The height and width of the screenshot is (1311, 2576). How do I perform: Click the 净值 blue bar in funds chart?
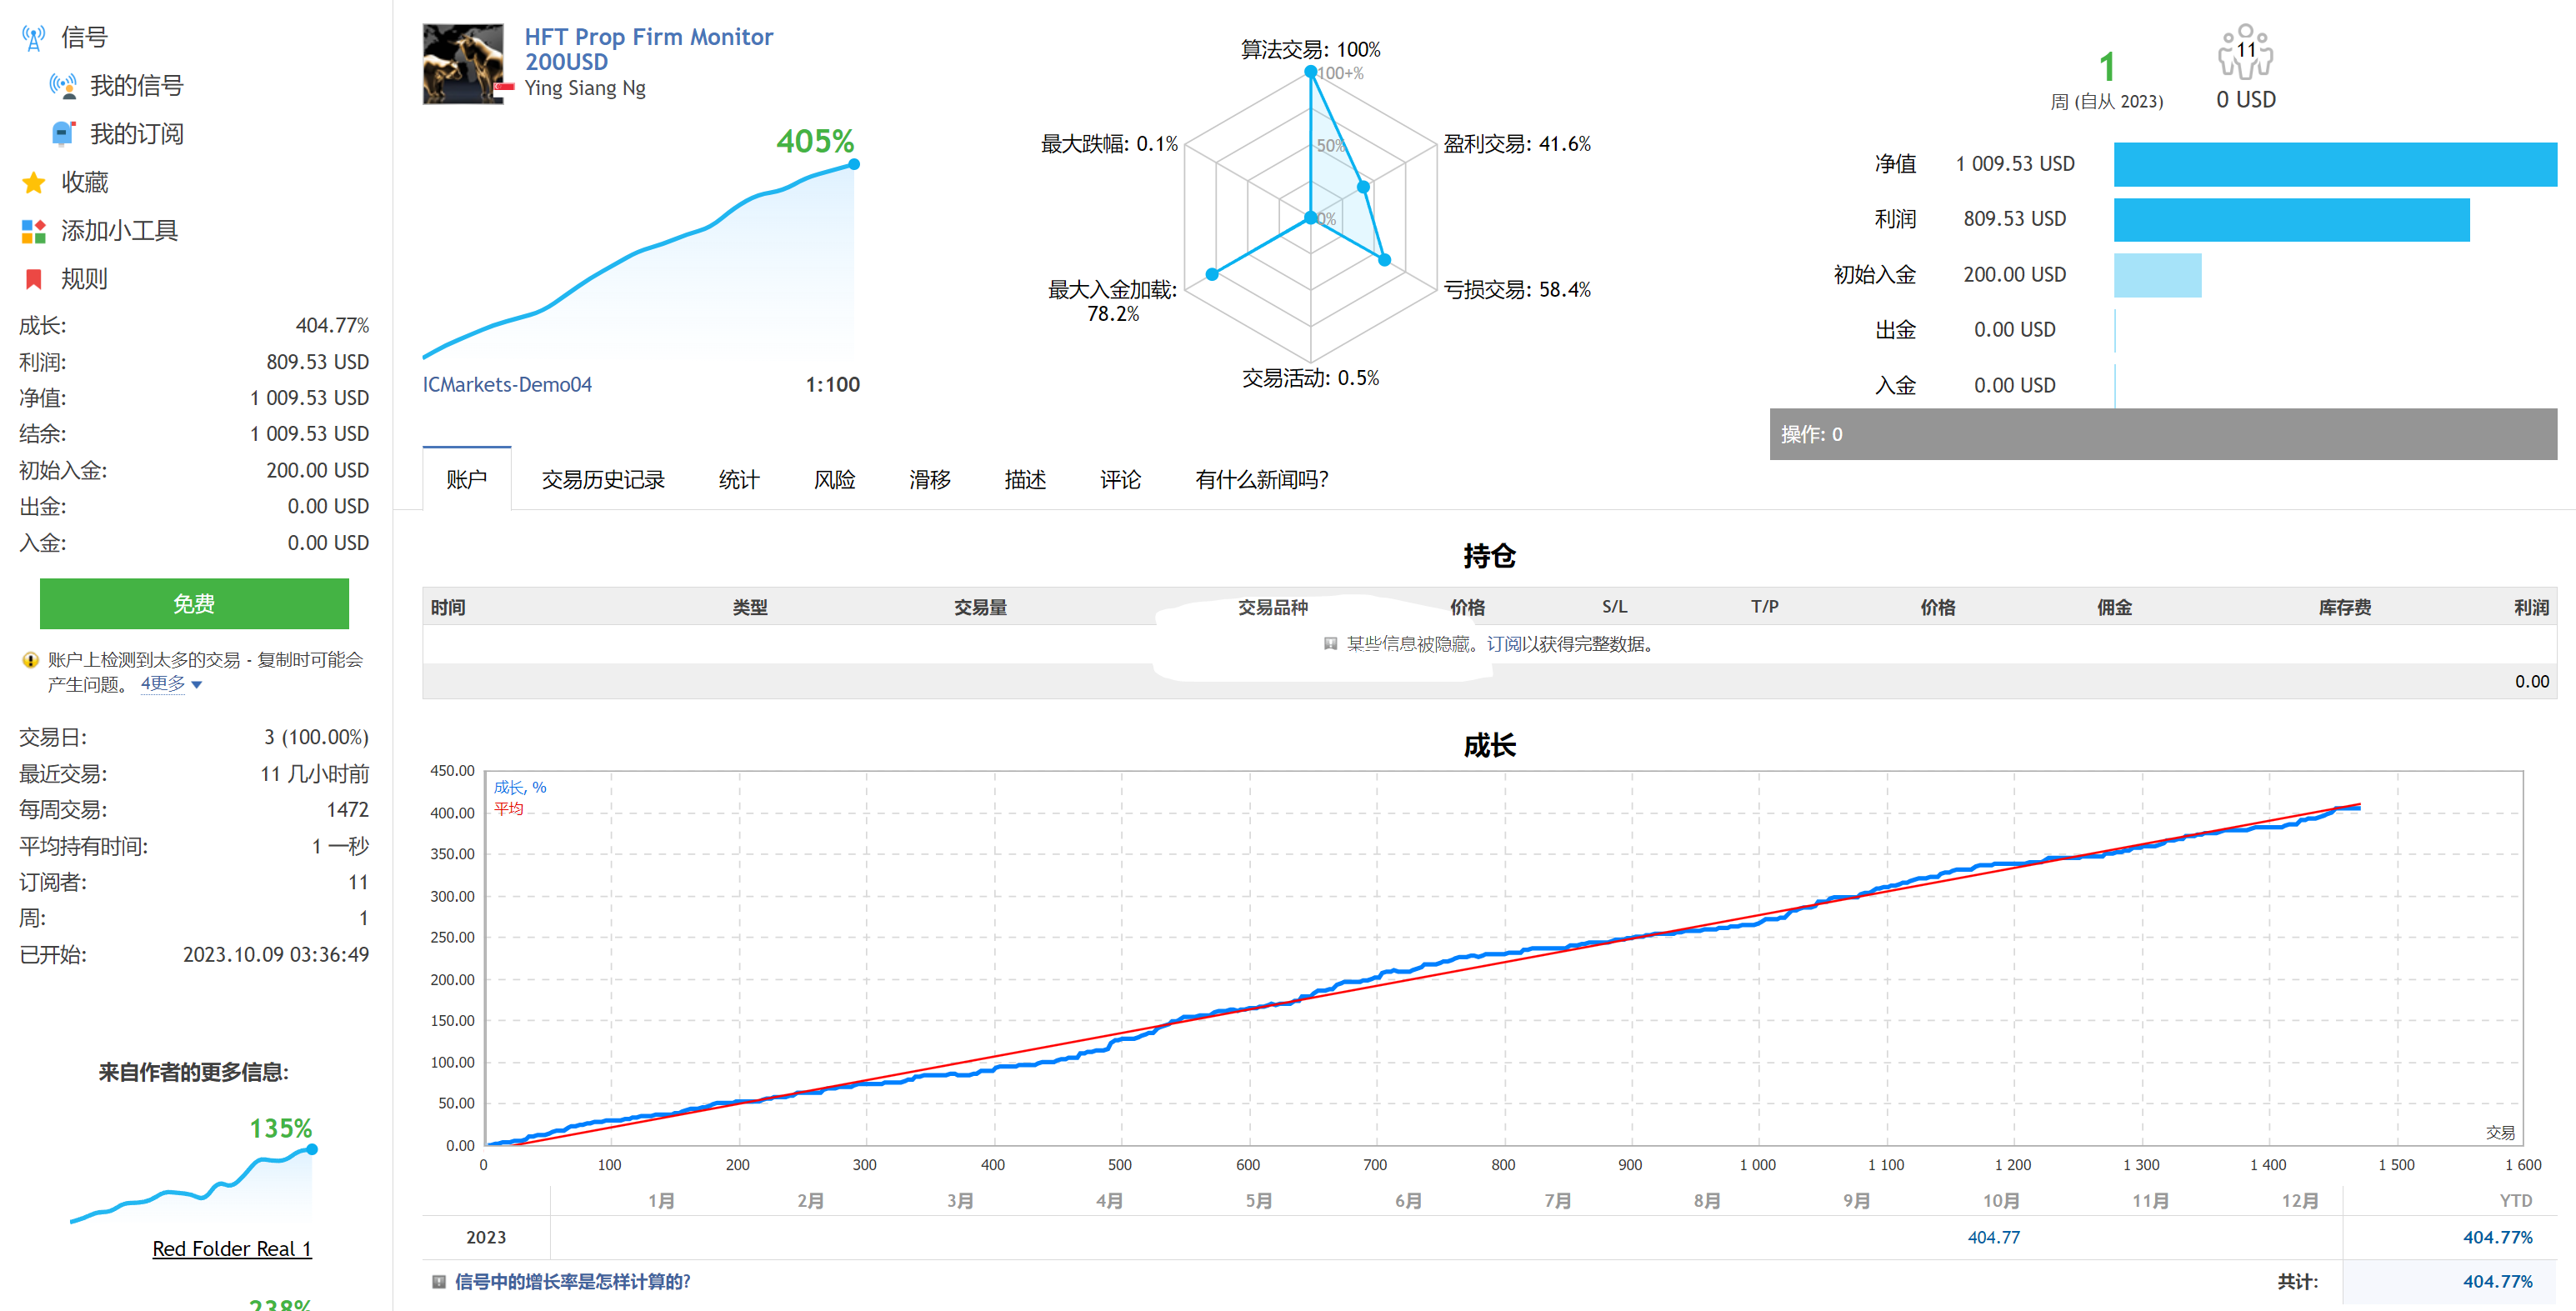2334,164
